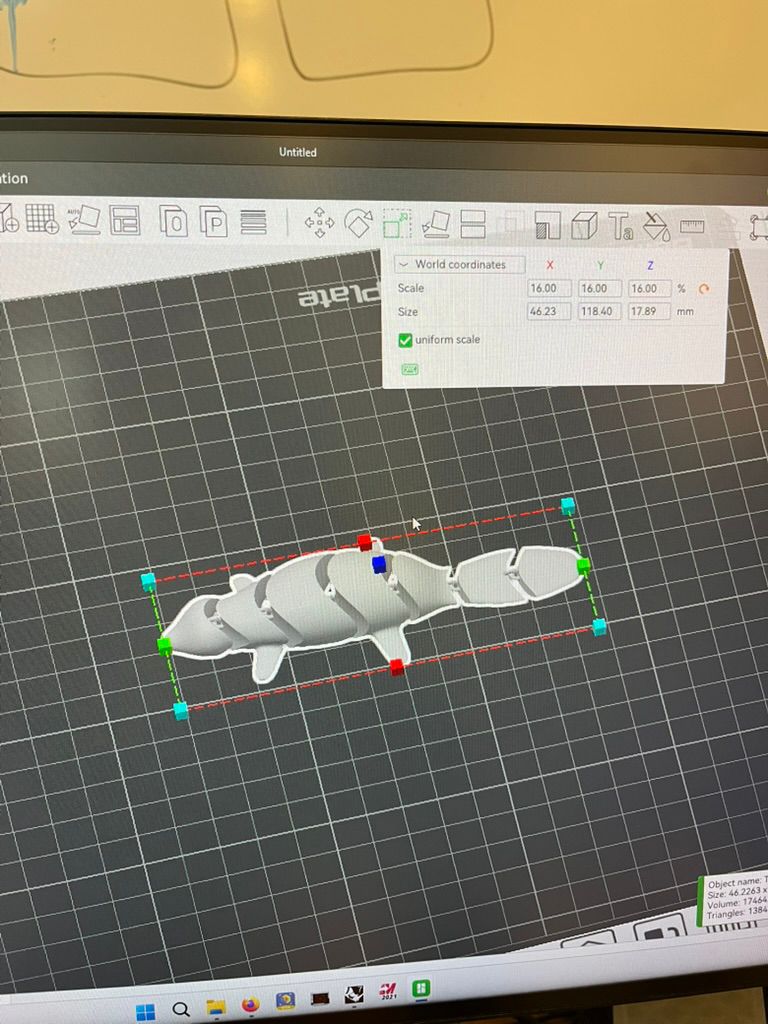Click the blue center scale handle
Image resolution: width=768 pixels, height=1024 pixels.
click(x=379, y=565)
